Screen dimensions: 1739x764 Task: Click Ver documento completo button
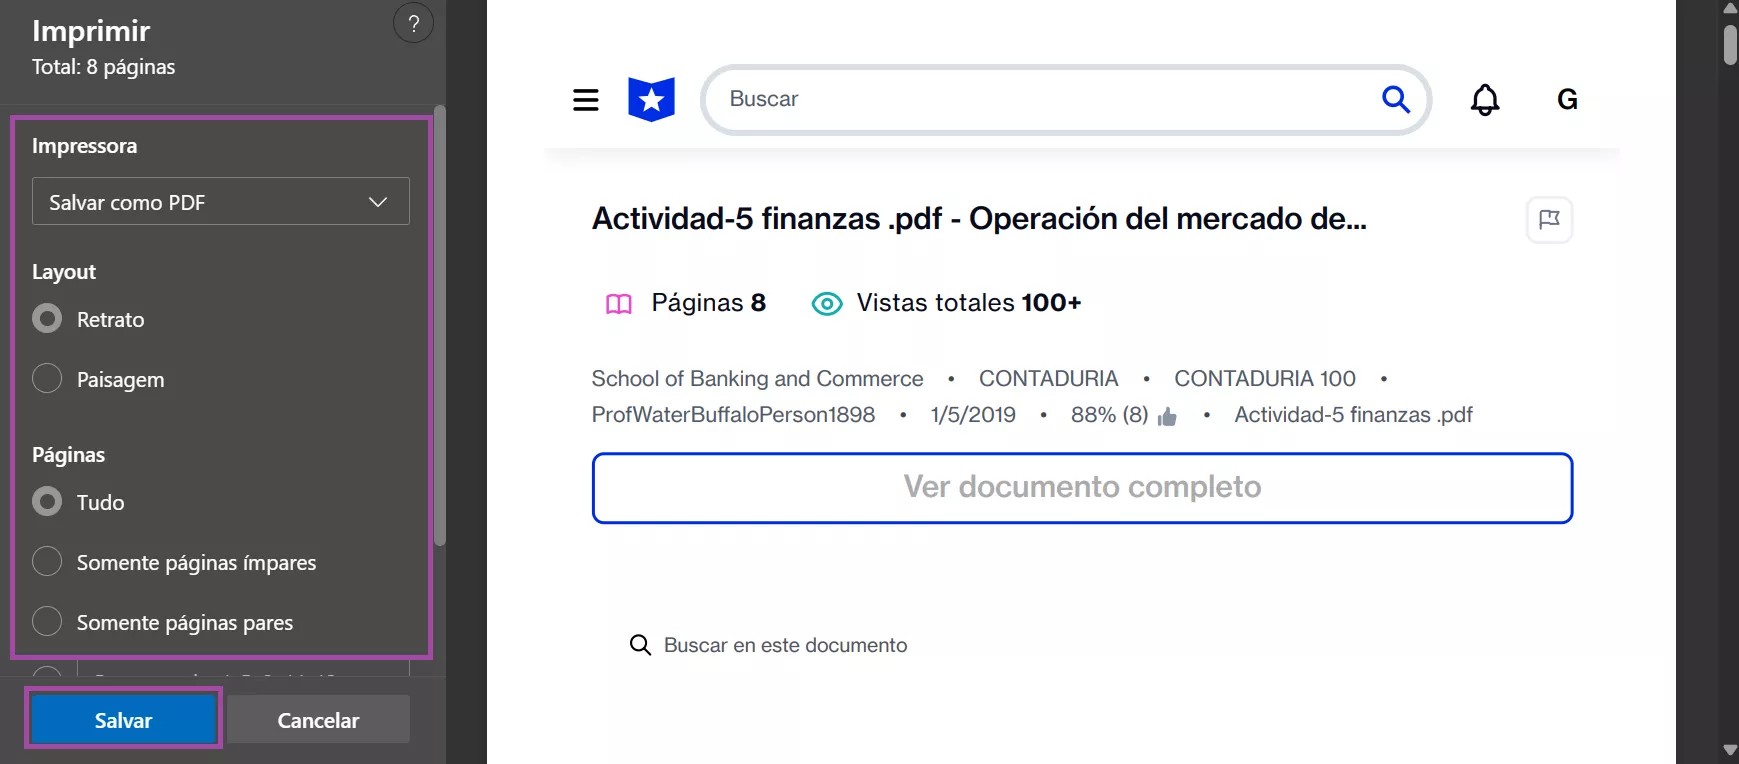pyautogui.click(x=1082, y=488)
